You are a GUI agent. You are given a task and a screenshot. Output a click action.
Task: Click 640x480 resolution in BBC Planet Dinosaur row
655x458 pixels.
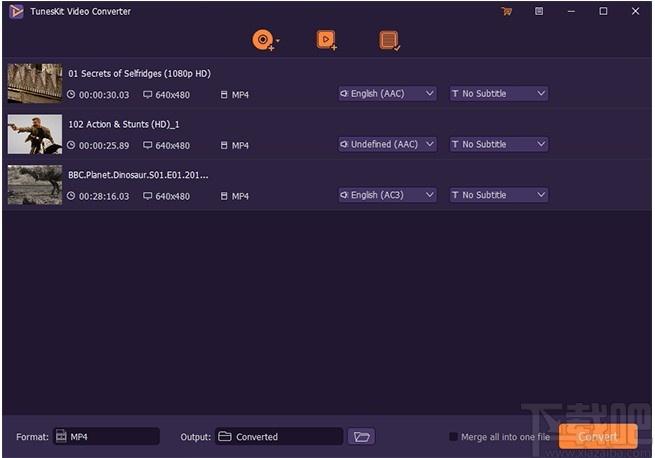tap(173, 196)
